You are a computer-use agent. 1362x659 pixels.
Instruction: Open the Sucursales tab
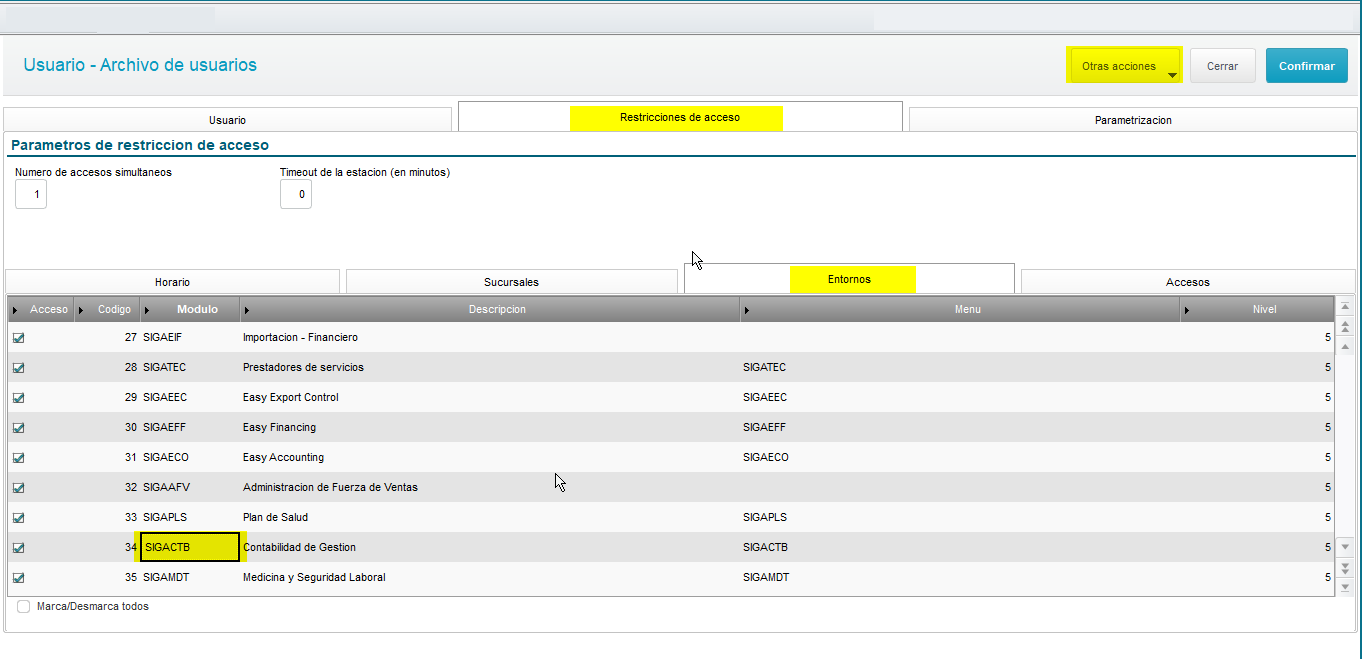click(x=511, y=282)
